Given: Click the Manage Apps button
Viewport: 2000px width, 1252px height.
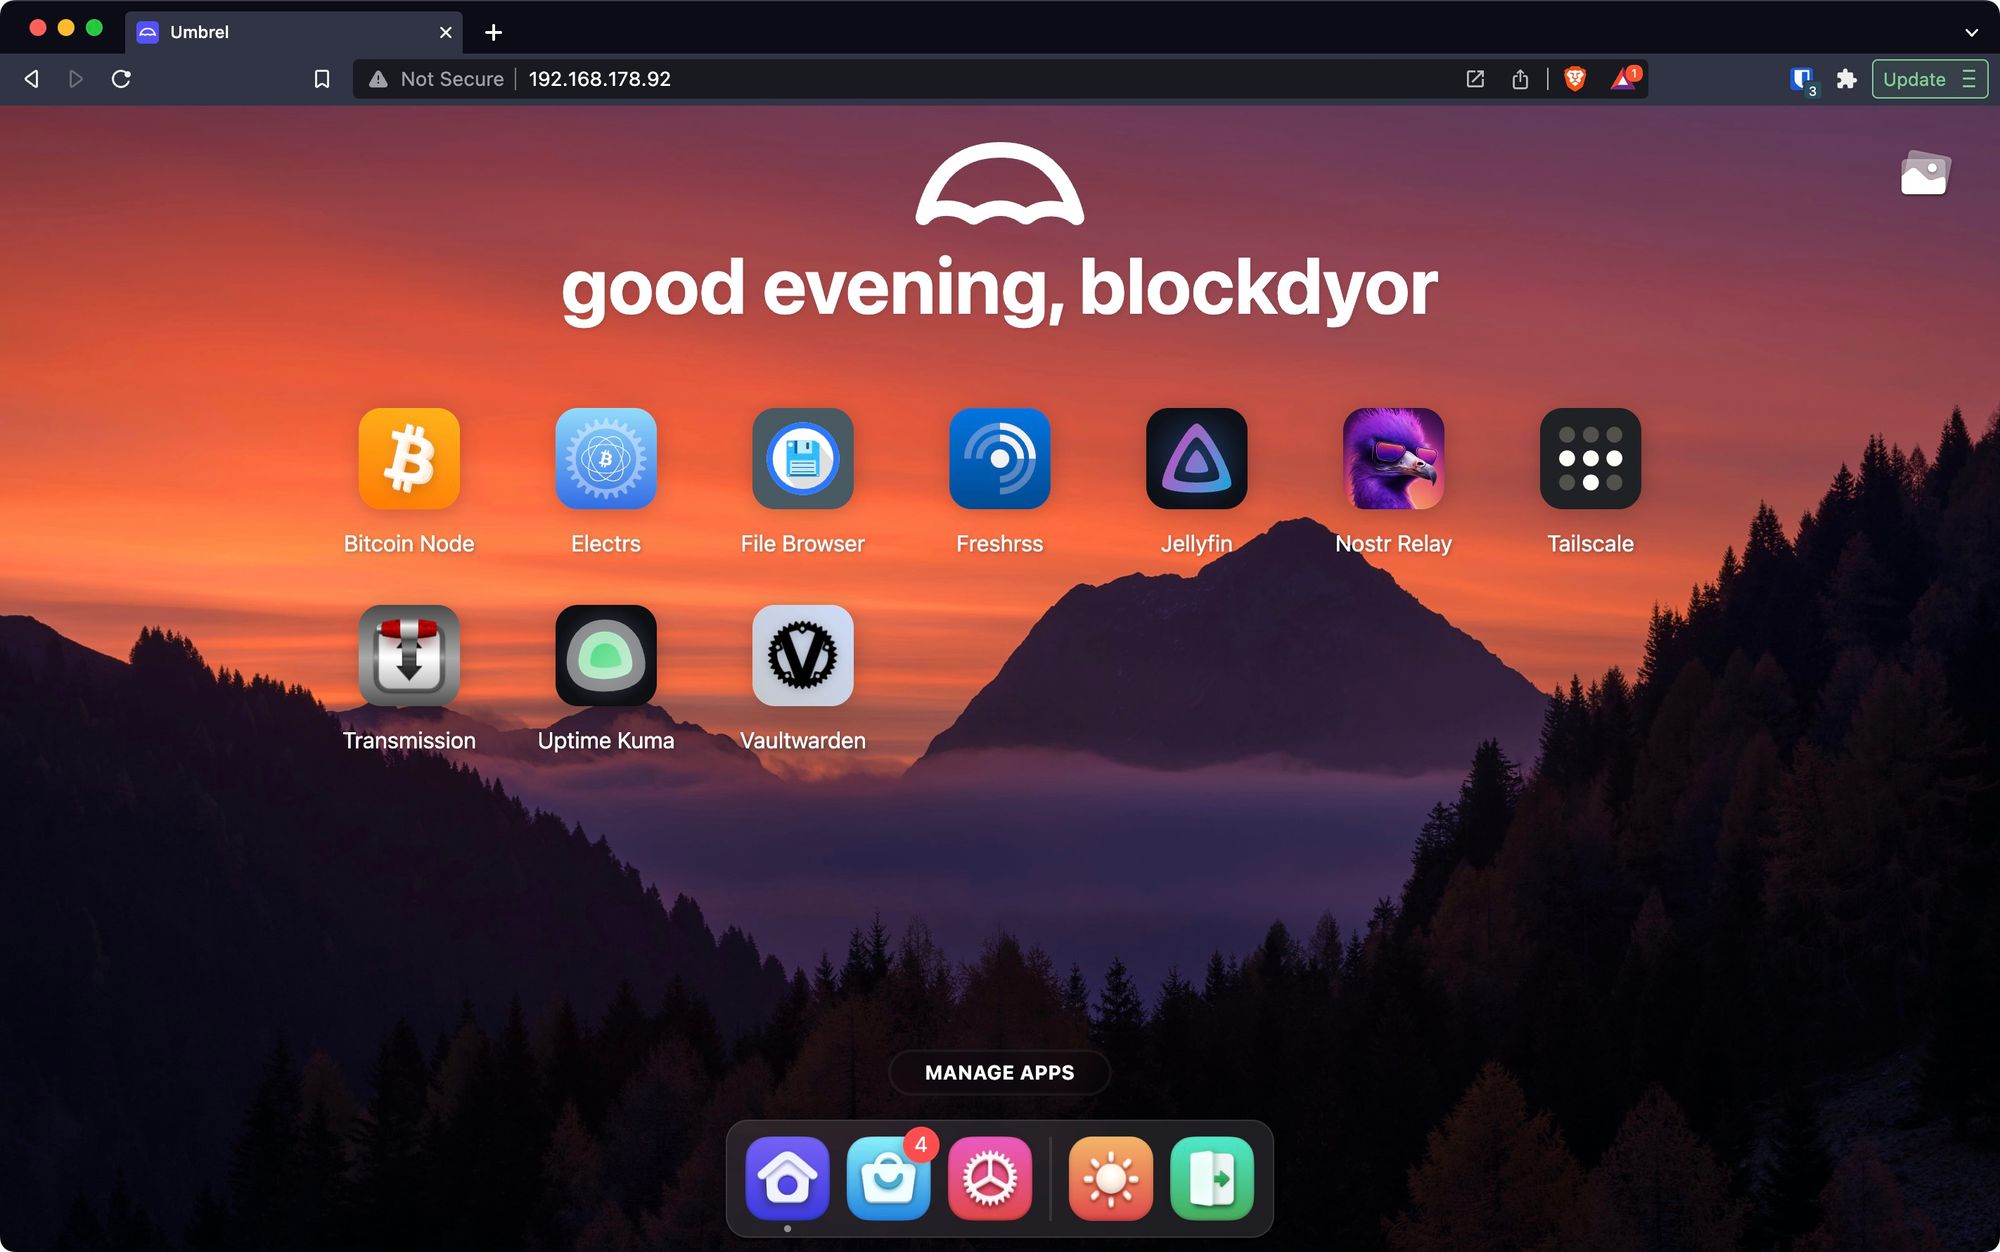Looking at the screenshot, I should (x=1000, y=1072).
